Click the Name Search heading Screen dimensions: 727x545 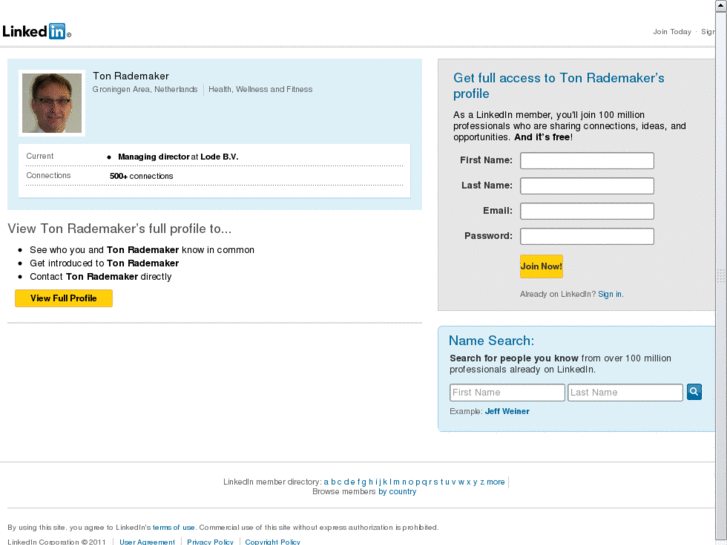[x=491, y=341]
